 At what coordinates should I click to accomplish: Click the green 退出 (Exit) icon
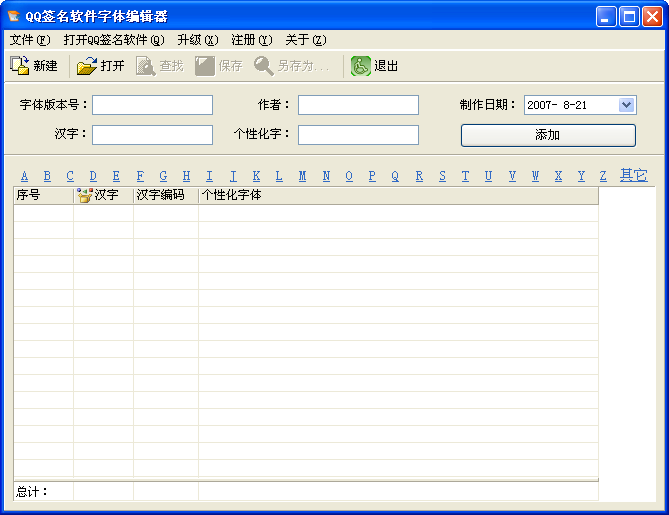tap(361, 66)
